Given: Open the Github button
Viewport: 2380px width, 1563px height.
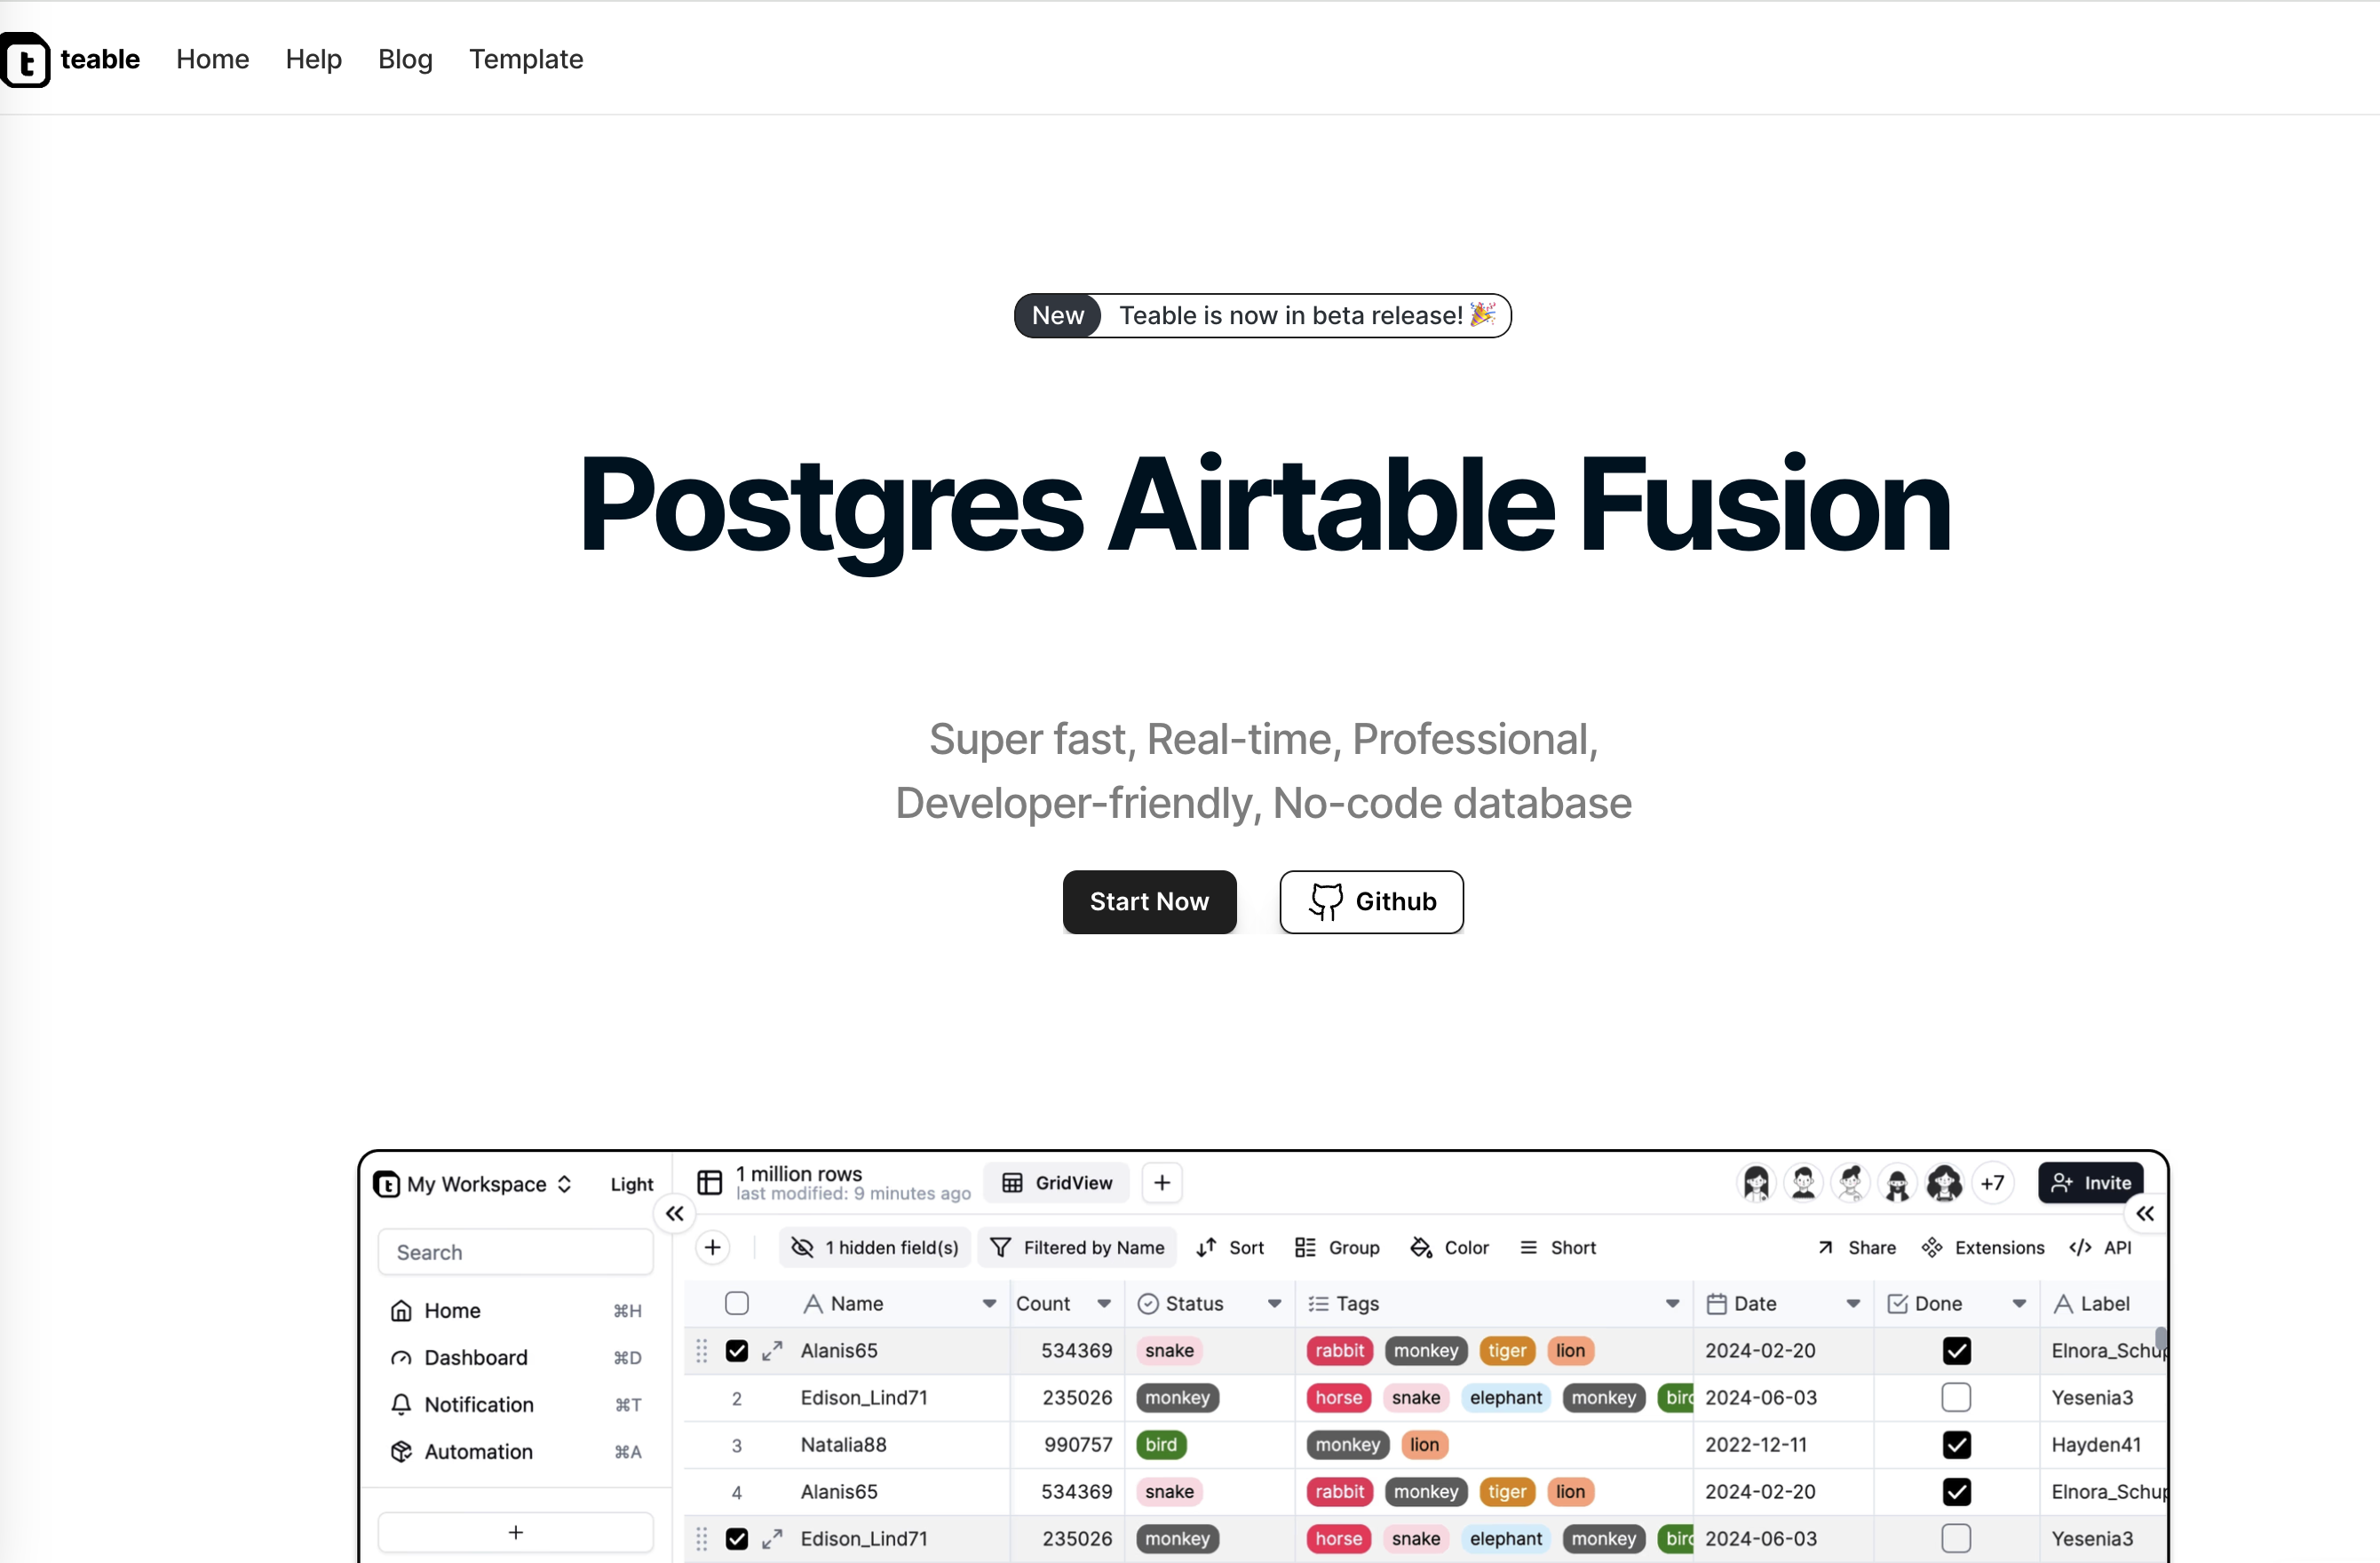Looking at the screenshot, I should pos(1371,902).
